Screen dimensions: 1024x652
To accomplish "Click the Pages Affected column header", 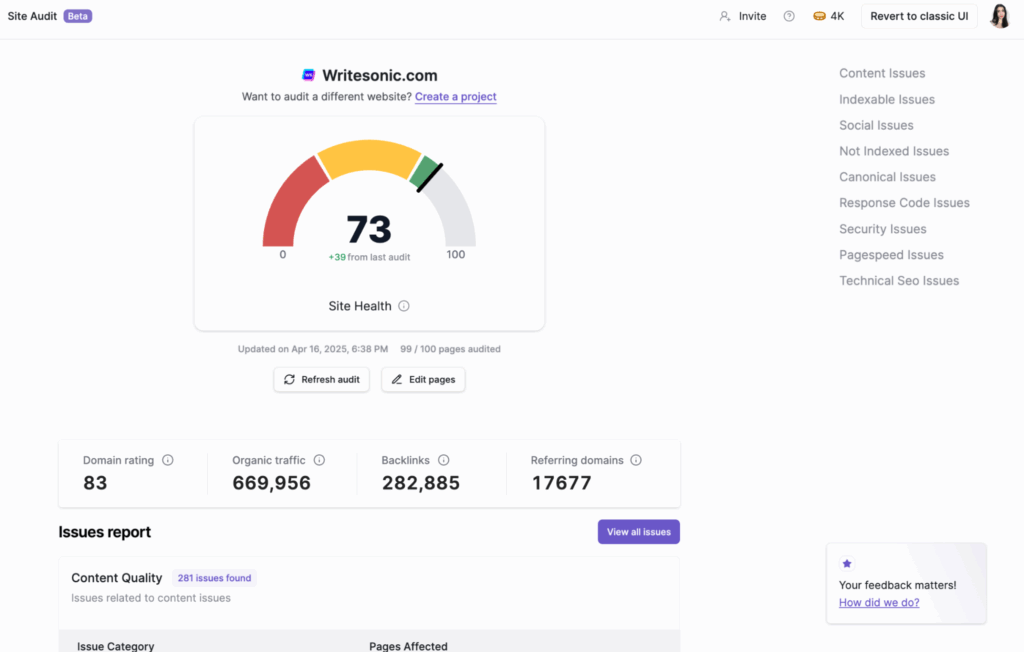I will click(408, 646).
